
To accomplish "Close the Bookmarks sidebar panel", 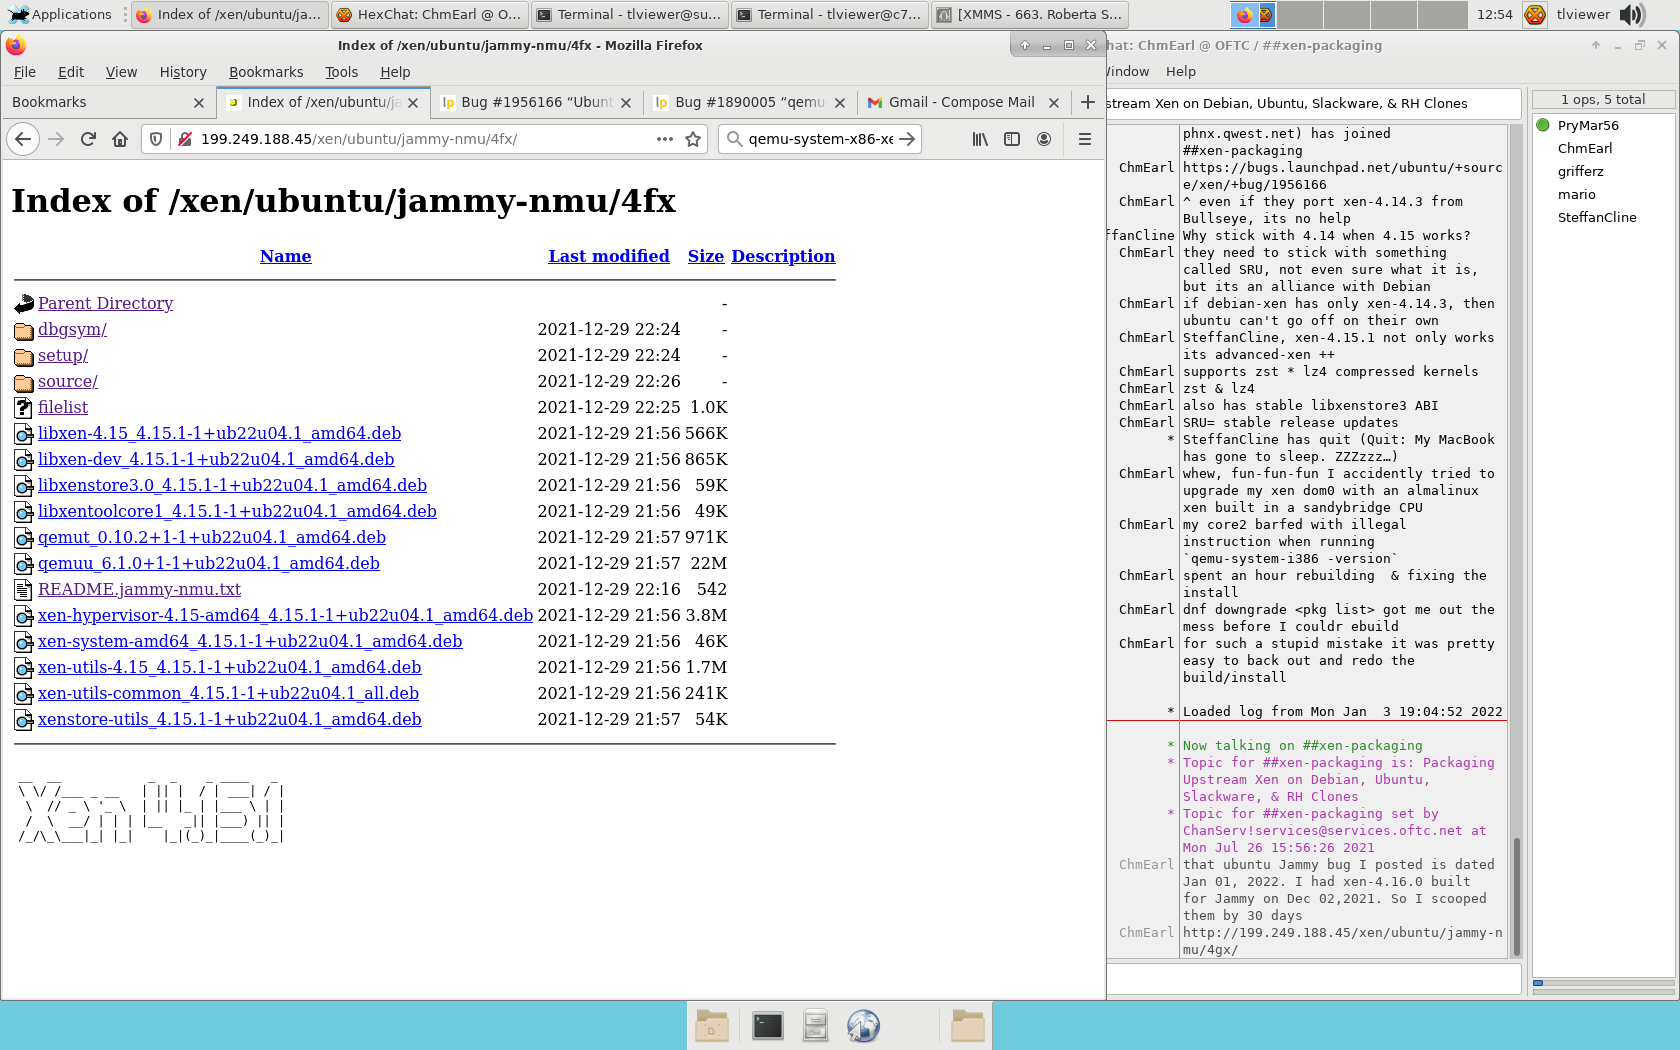I will click(198, 103).
